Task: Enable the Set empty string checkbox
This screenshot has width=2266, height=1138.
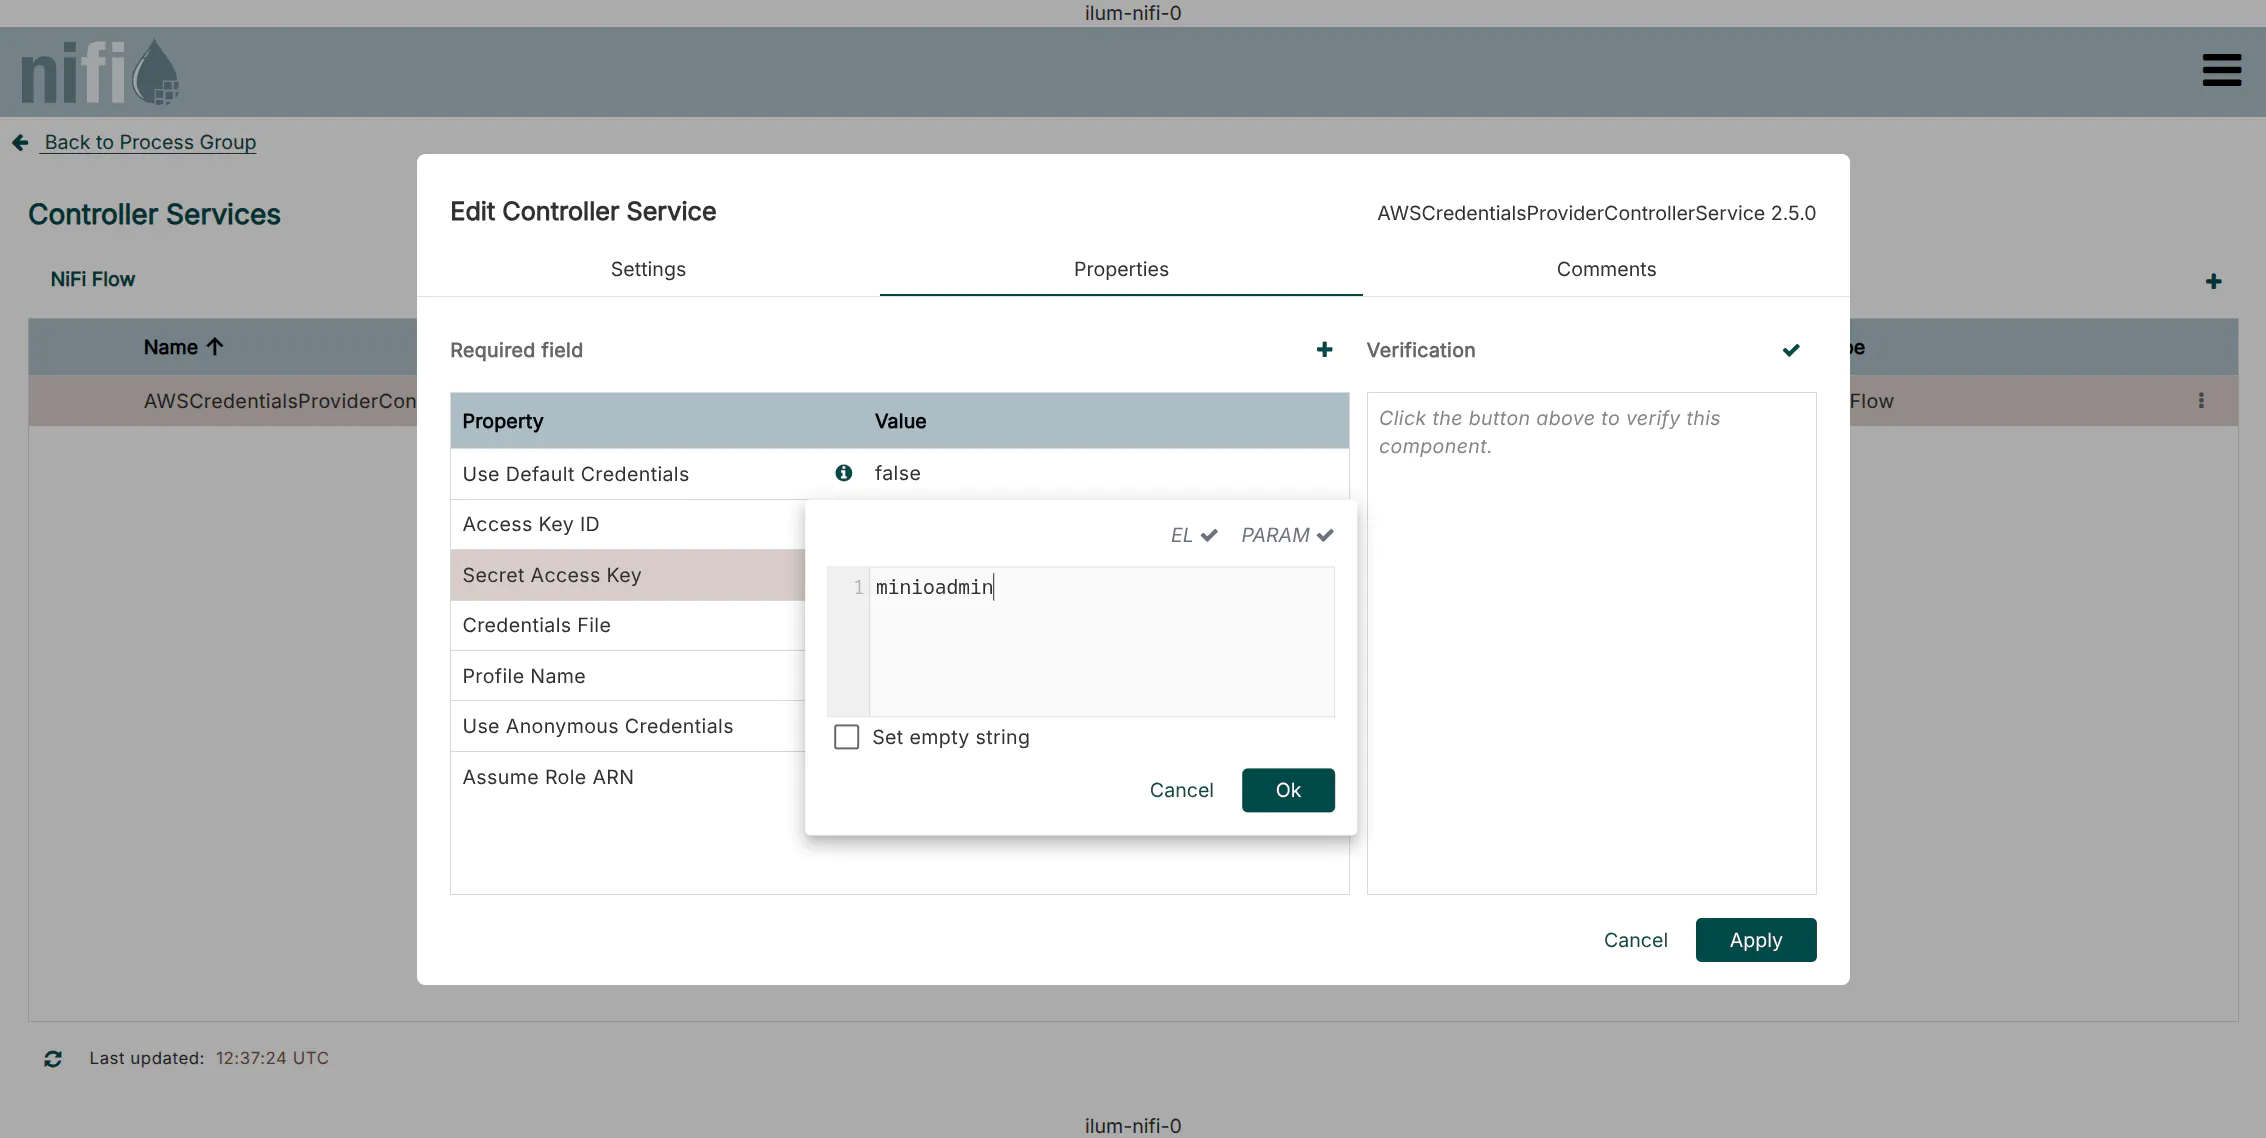Action: [x=846, y=736]
